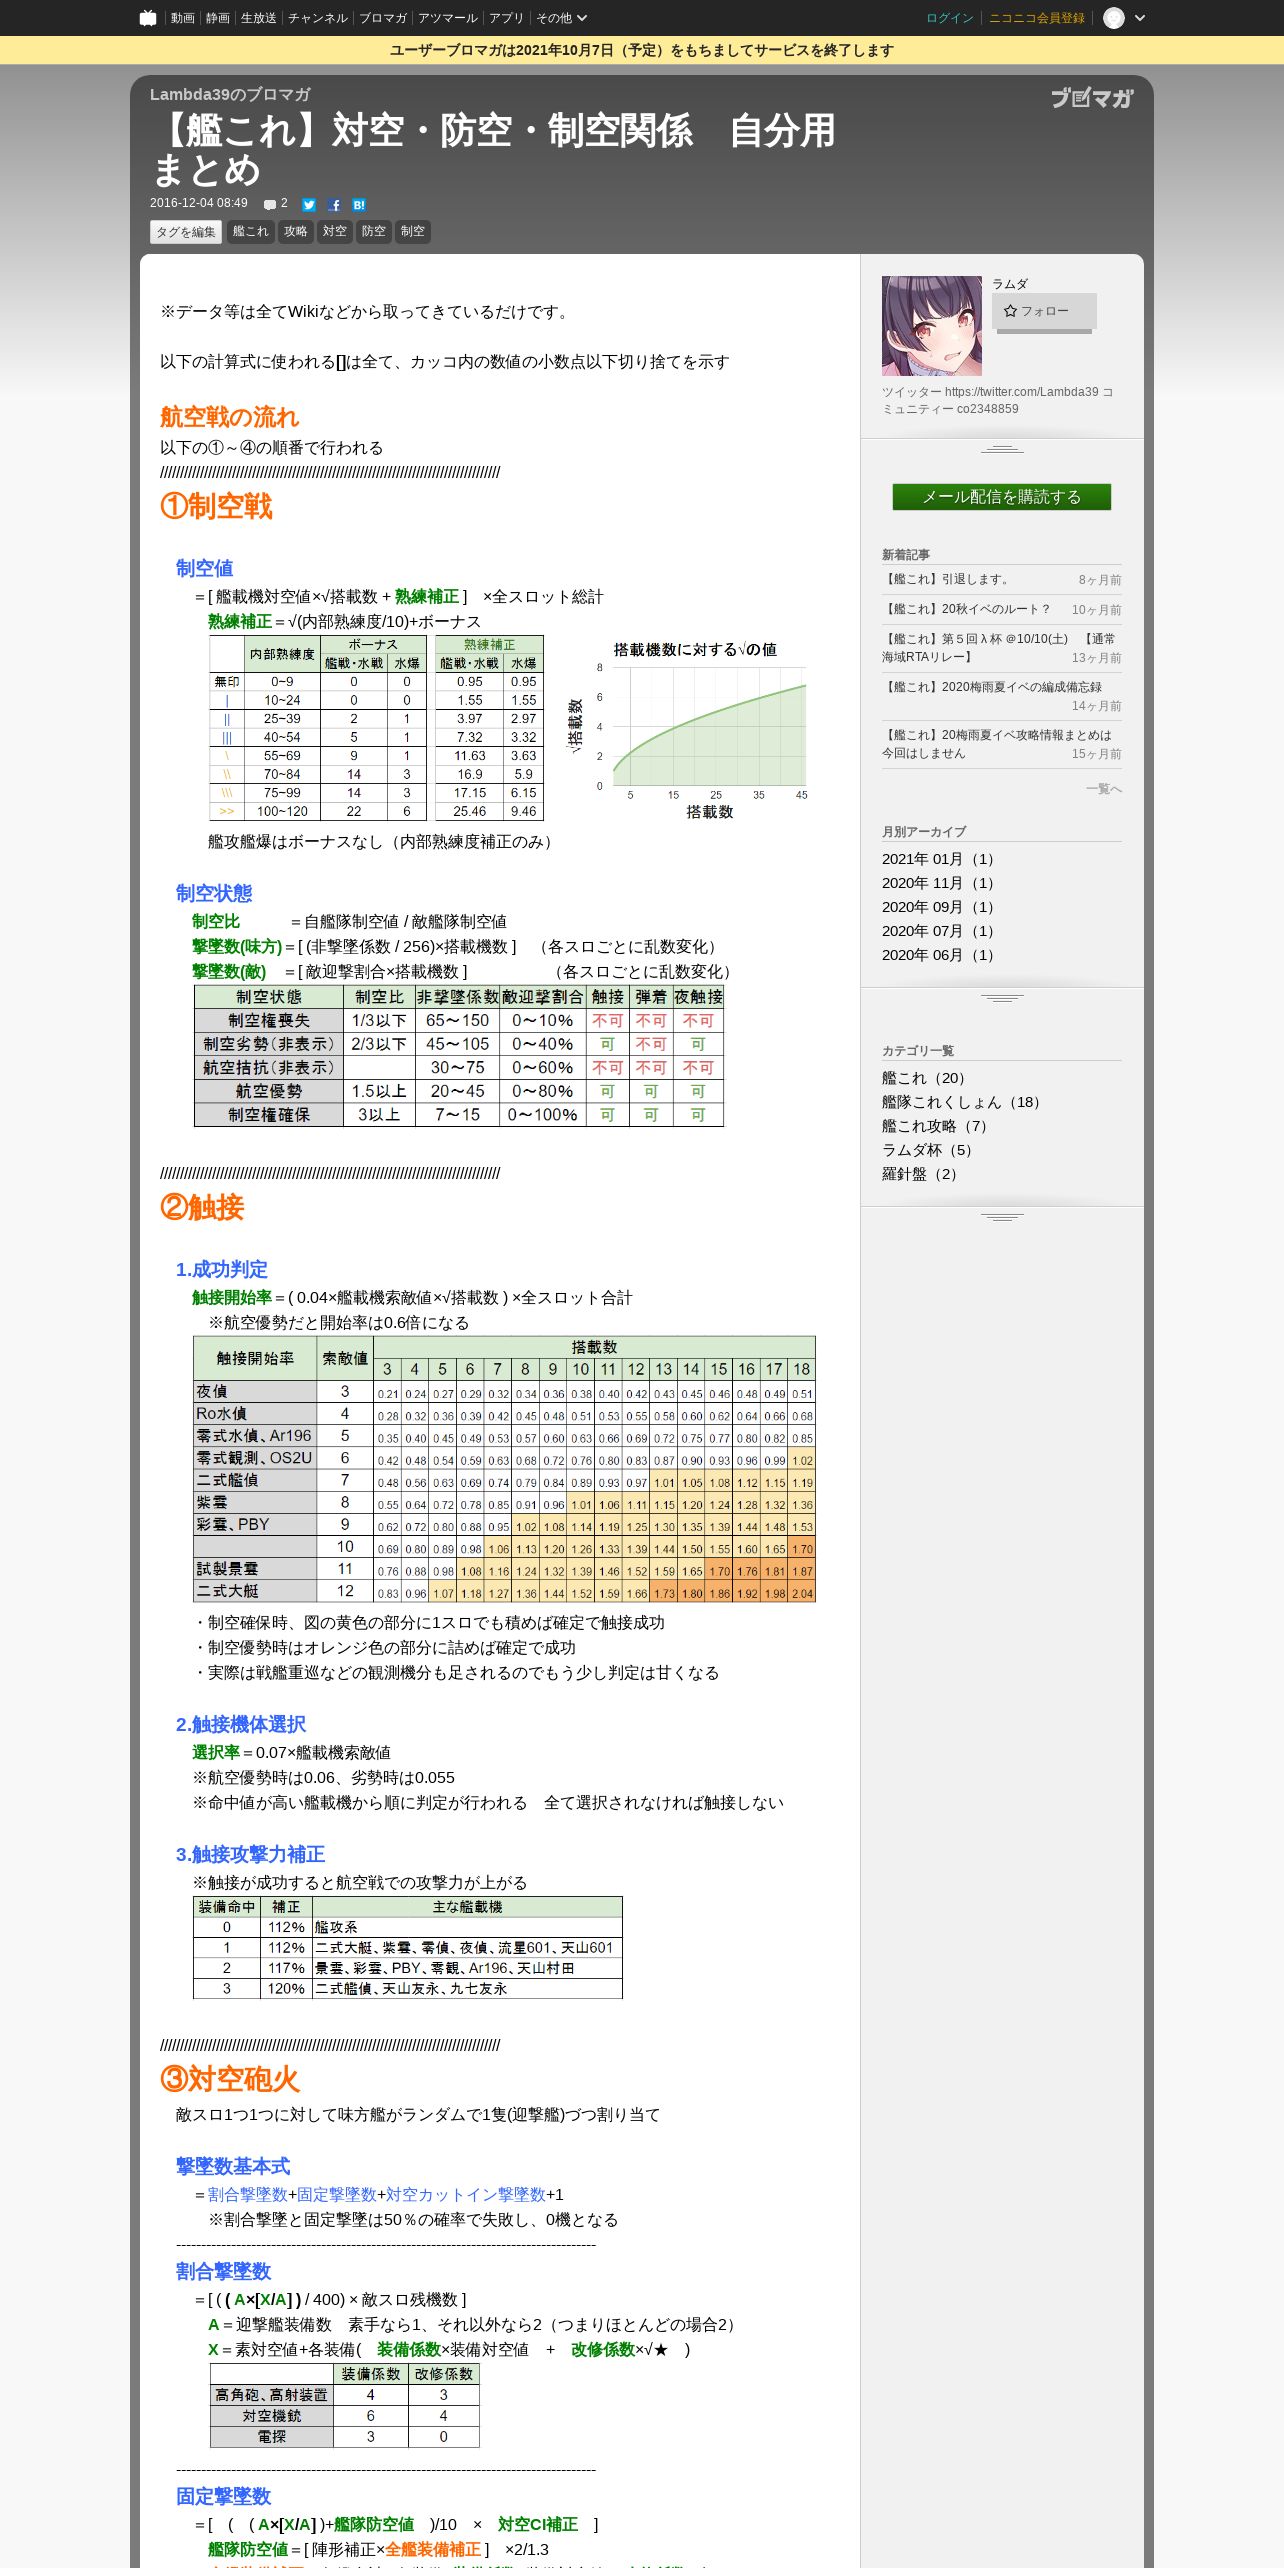Open アツマール in top navigation
Viewport: 1284px width, 2568px height.
(x=448, y=18)
